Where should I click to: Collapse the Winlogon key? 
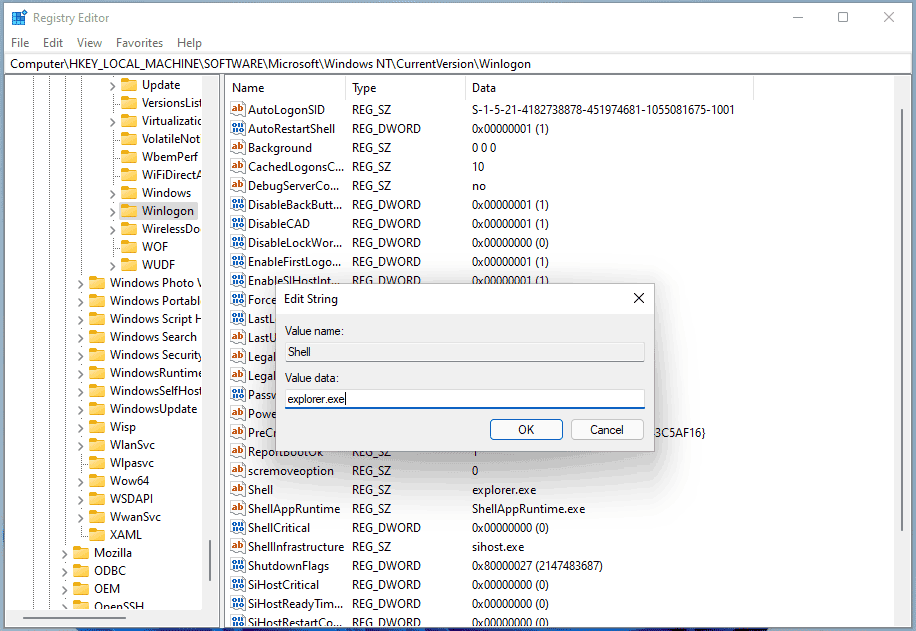click(x=112, y=210)
